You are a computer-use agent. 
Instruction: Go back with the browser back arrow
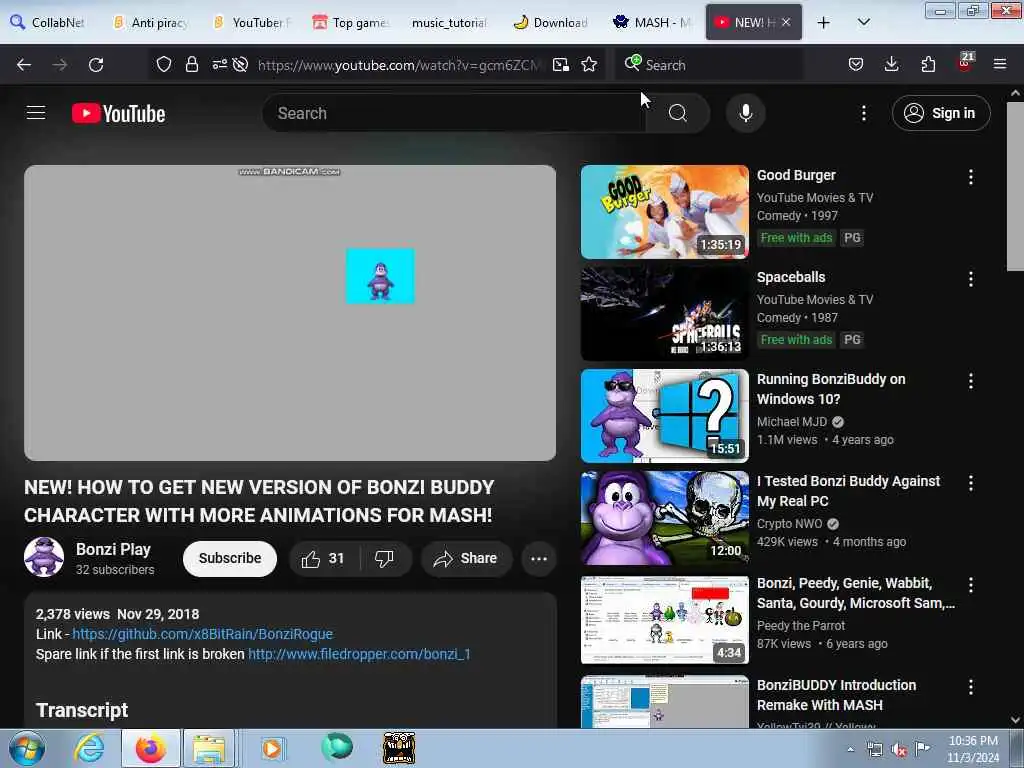tap(24, 65)
